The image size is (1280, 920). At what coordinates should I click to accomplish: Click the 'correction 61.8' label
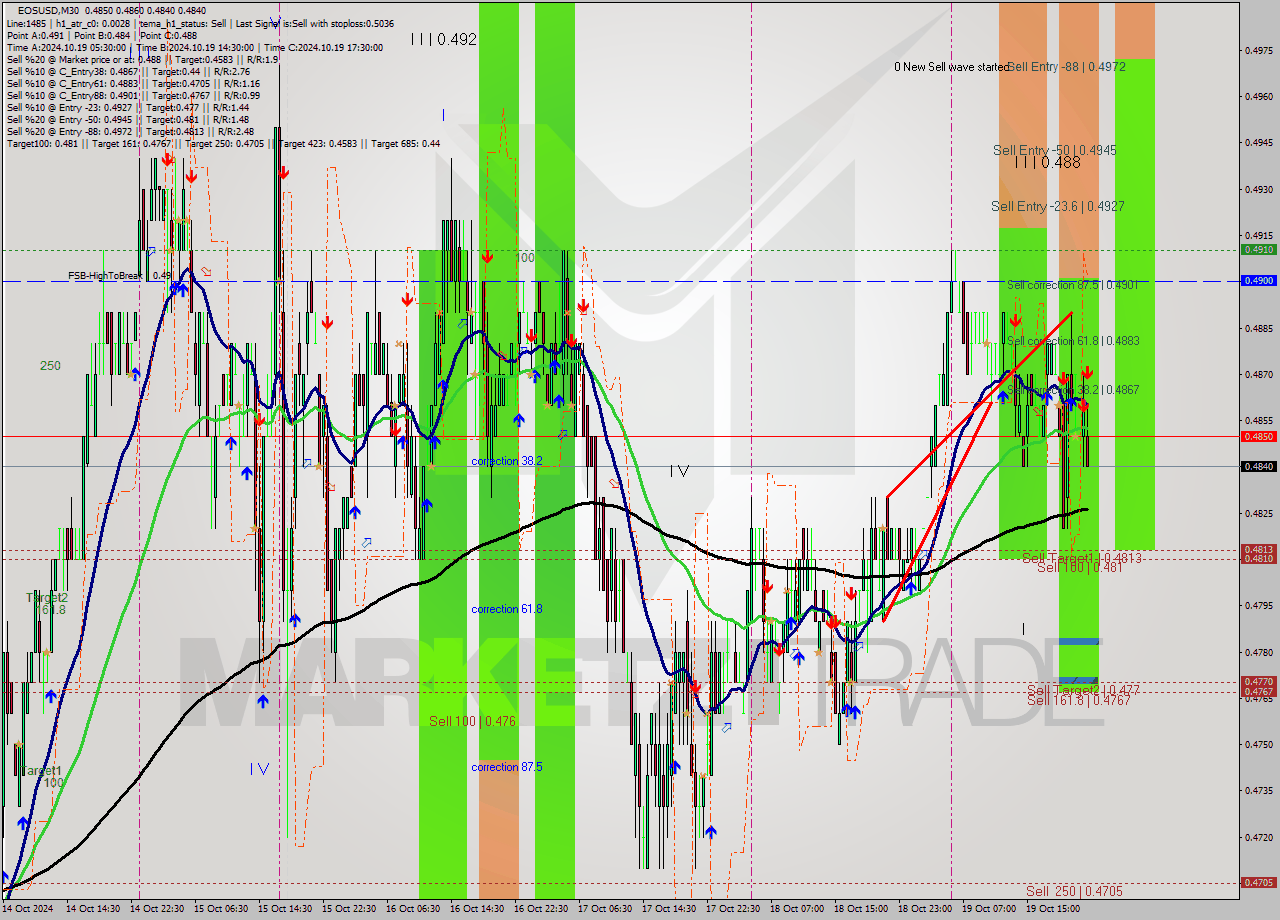(507, 608)
